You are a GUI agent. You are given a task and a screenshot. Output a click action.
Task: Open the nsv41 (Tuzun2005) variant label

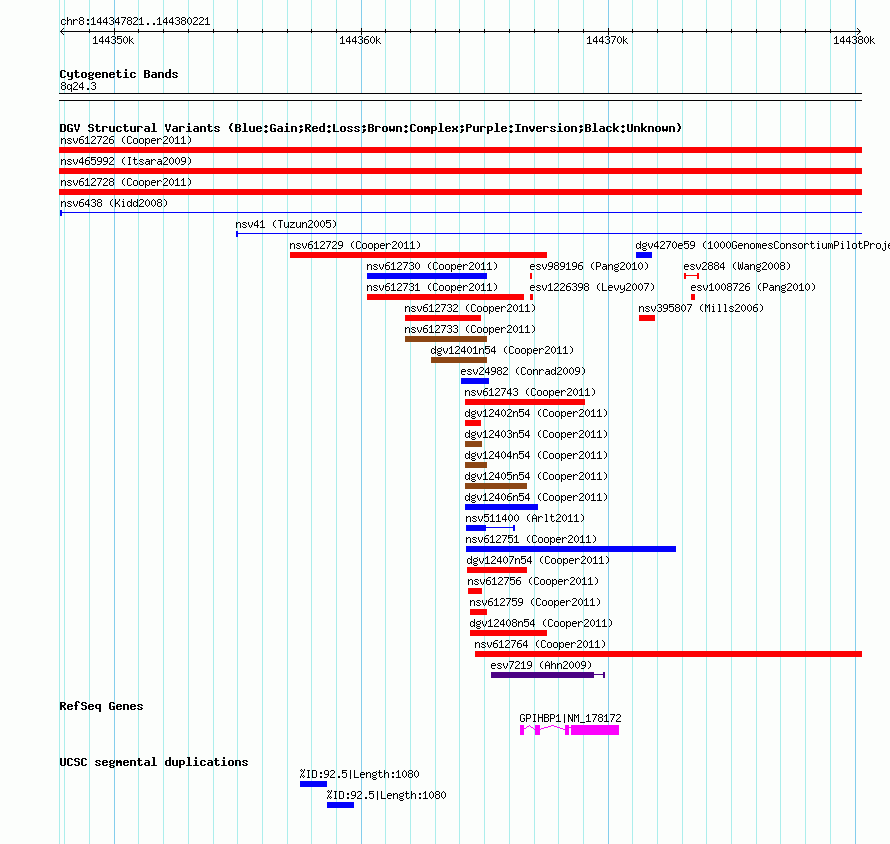pos(286,224)
